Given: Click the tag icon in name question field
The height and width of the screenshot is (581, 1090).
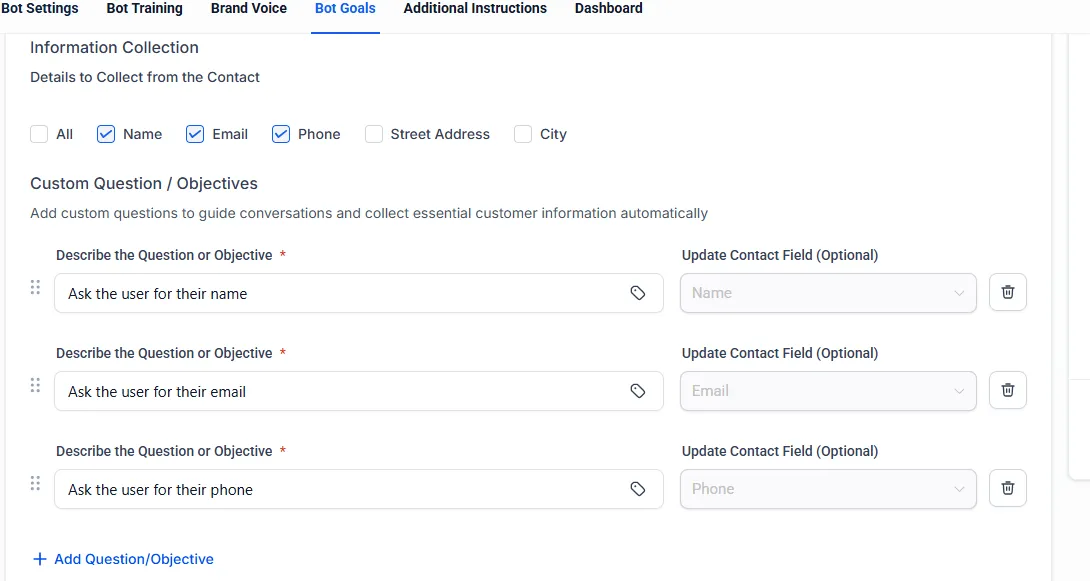Looking at the screenshot, I should pos(638,293).
